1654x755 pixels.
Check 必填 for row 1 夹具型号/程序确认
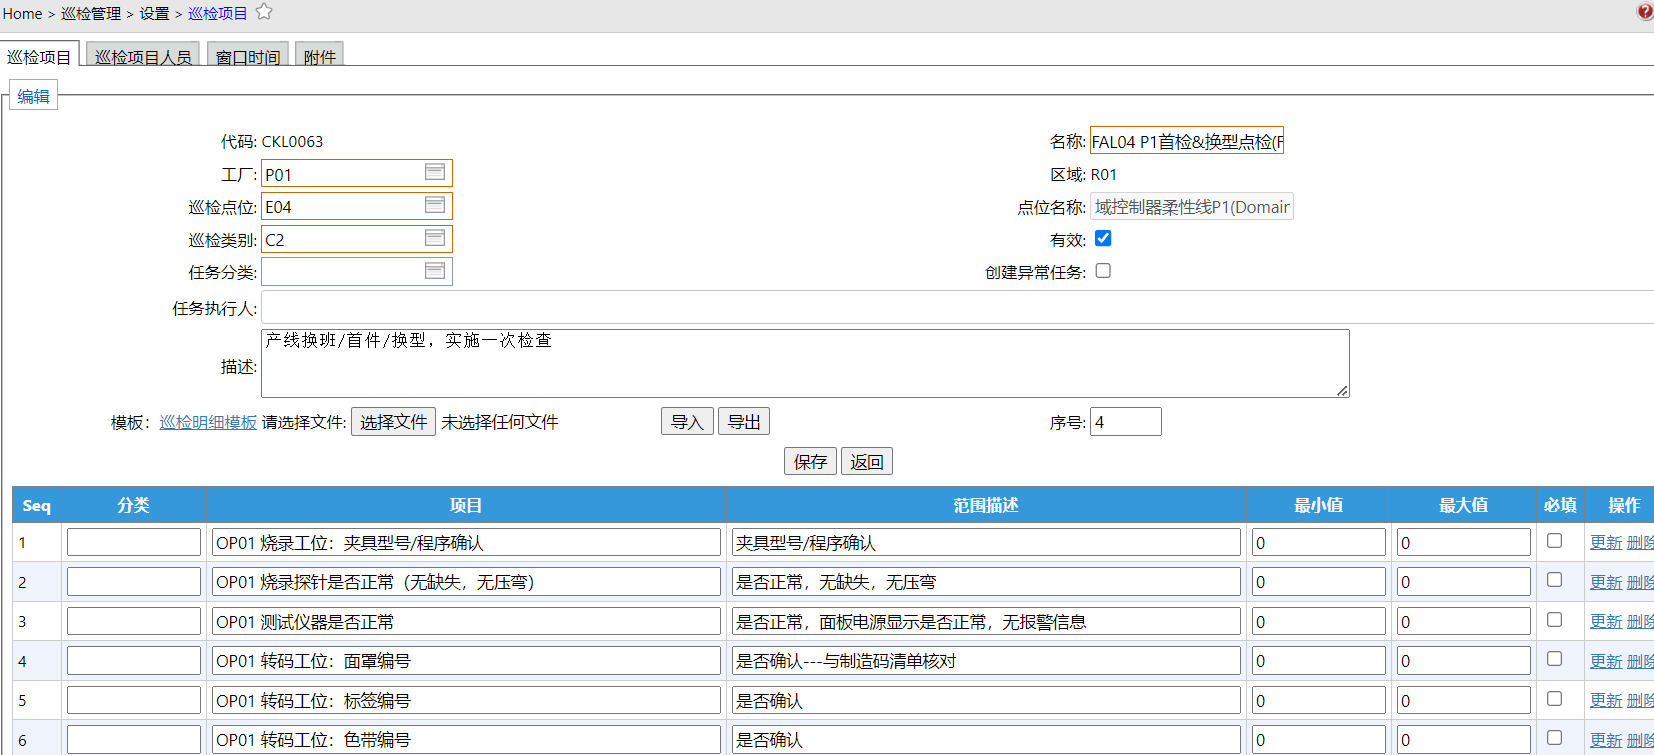point(1554,541)
